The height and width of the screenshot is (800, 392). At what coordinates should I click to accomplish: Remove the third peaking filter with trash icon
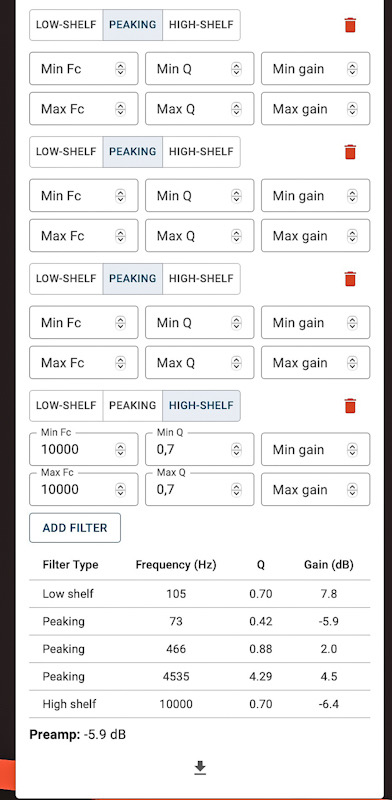point(350,279)
